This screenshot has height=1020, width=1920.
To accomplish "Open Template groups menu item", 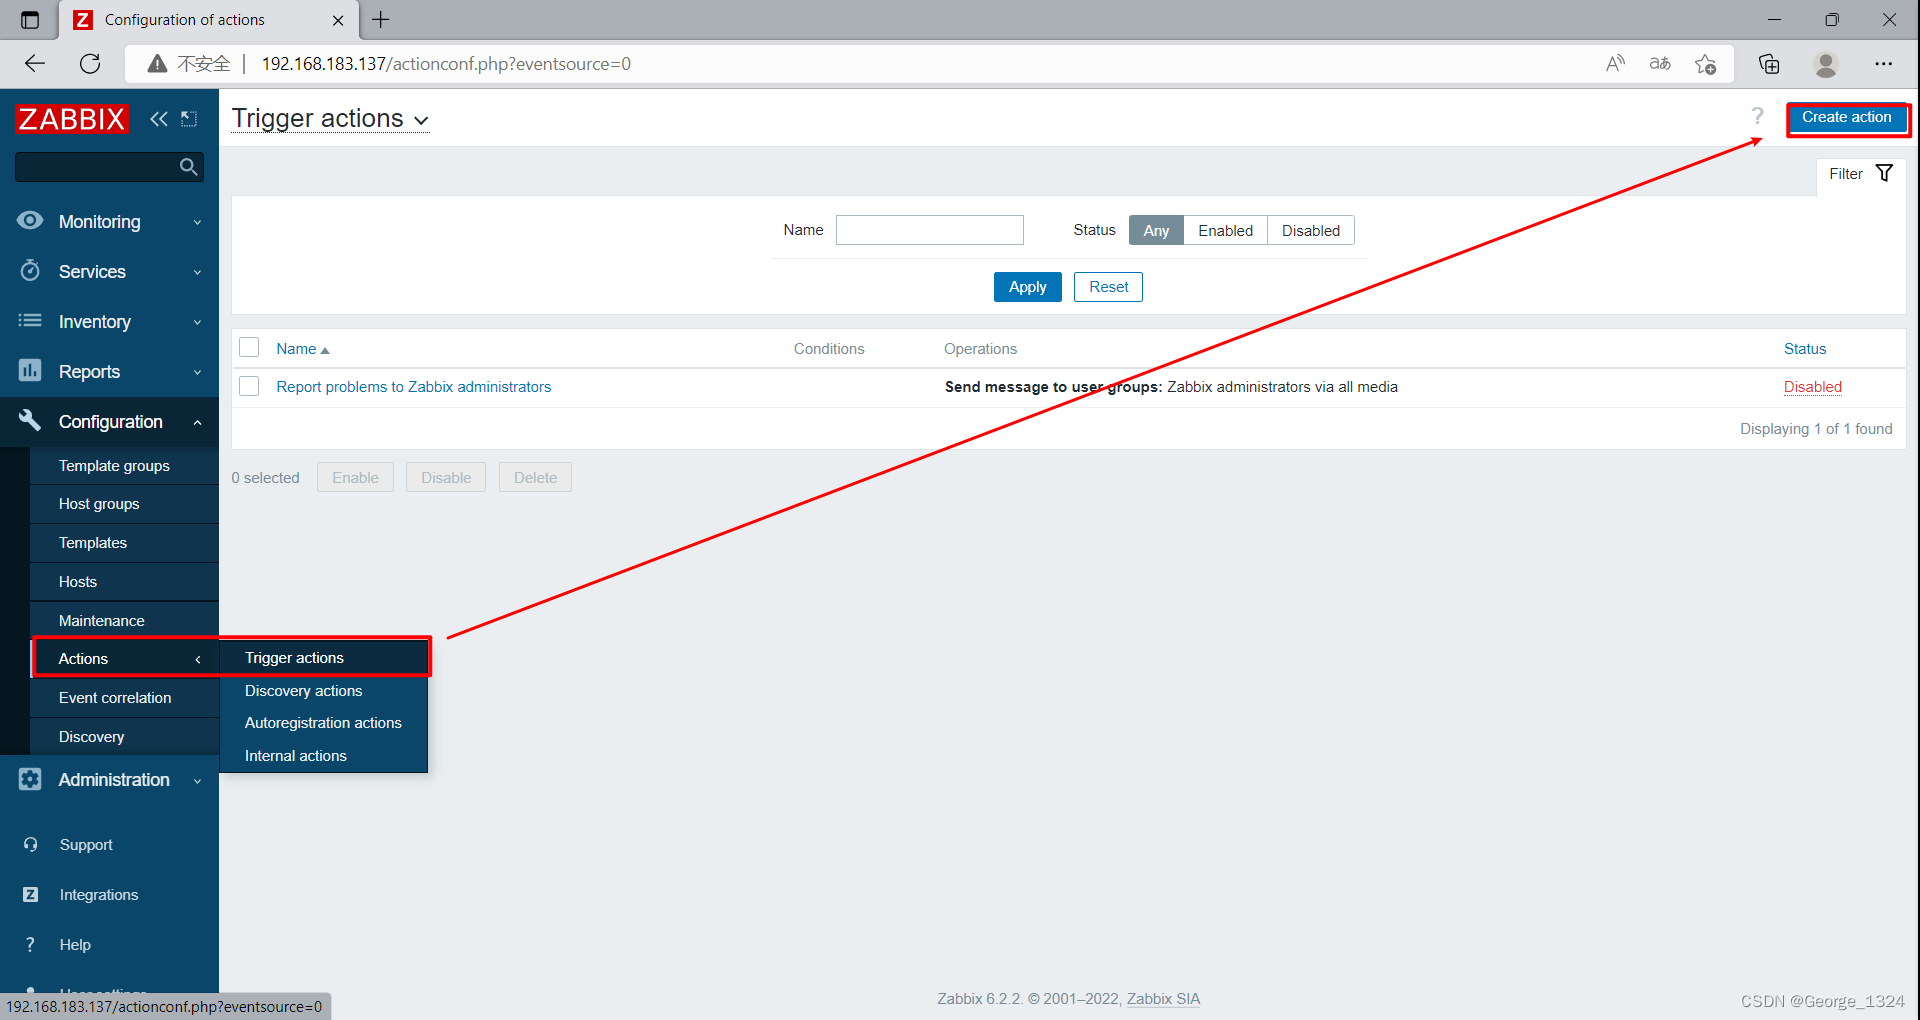I will point(124,466).
